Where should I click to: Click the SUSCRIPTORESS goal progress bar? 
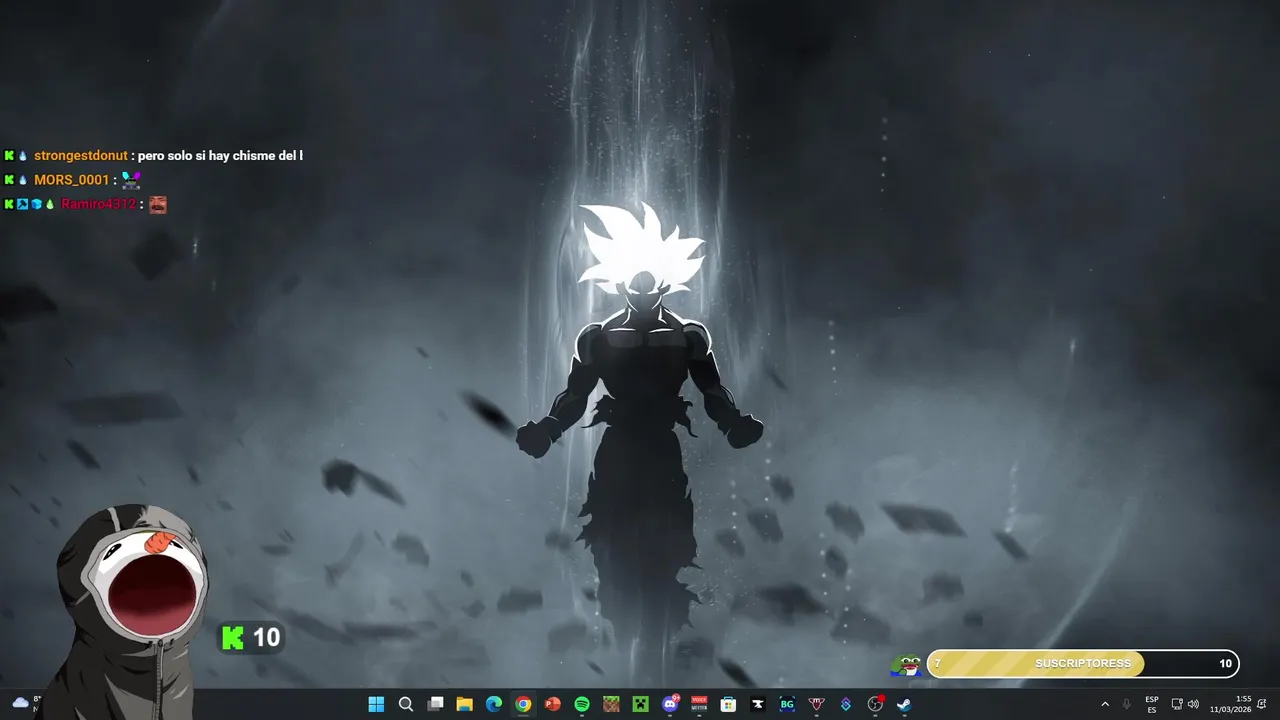[x=1083, y=664]
